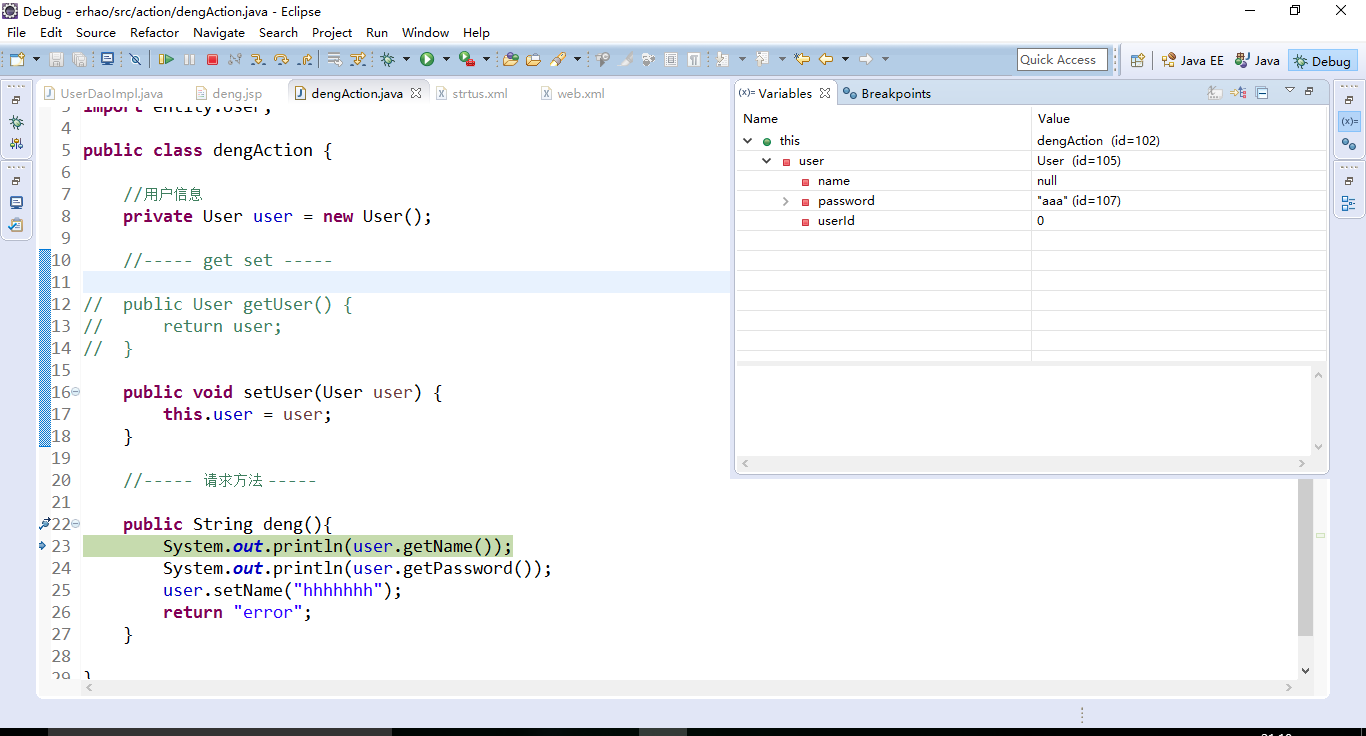This screenshot has width=1366, height=736.
Task: Switch to the UserDaoImpl.java editor tab
Action: [103, 93]
